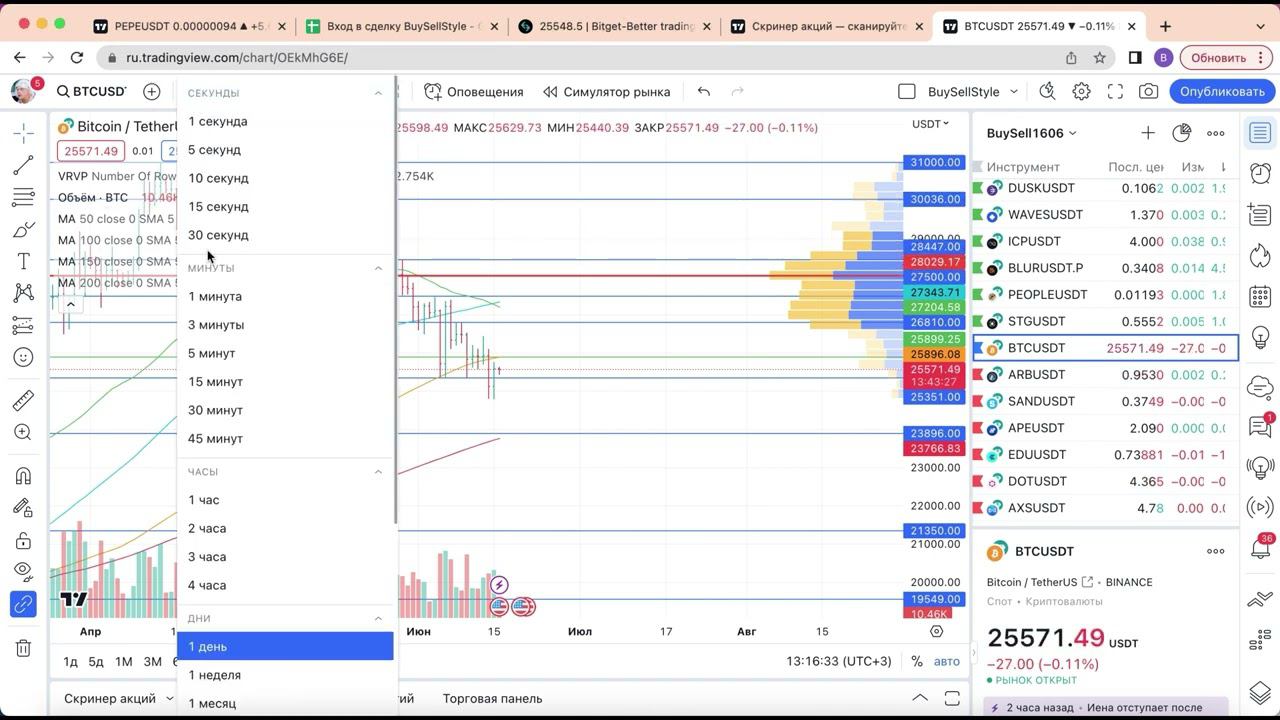Open the BuySell1606 watchlist dropdown
This screenshot has height=720, width=1280.
click(x=1031, y=133)
